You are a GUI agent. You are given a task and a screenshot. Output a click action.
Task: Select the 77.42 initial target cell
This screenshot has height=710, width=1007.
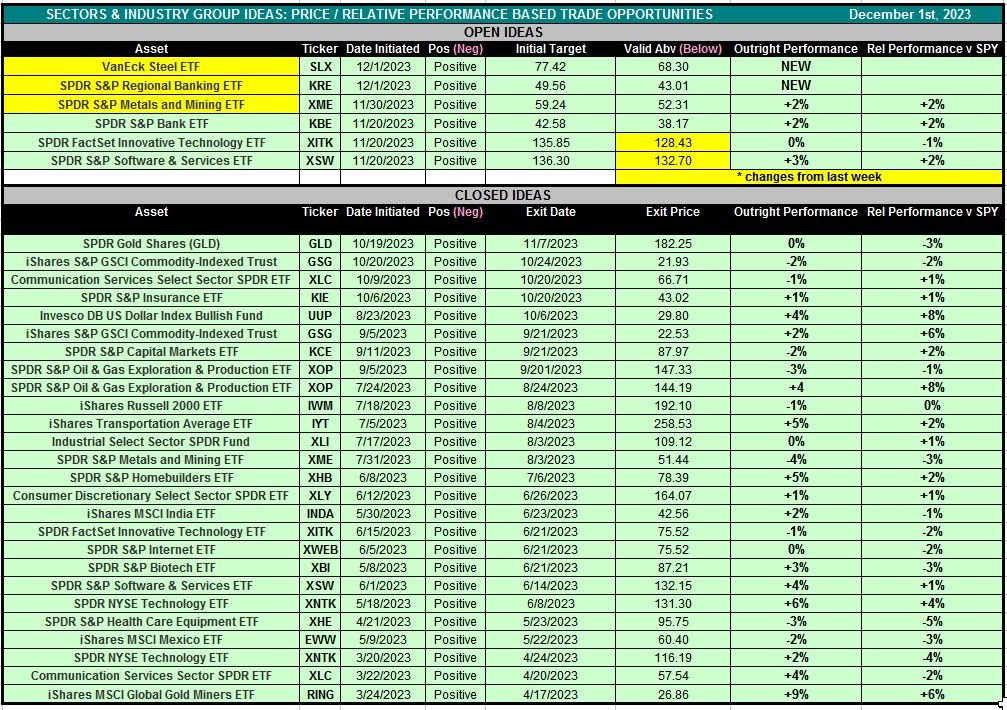pyautogui.click(x=551, y=67)
